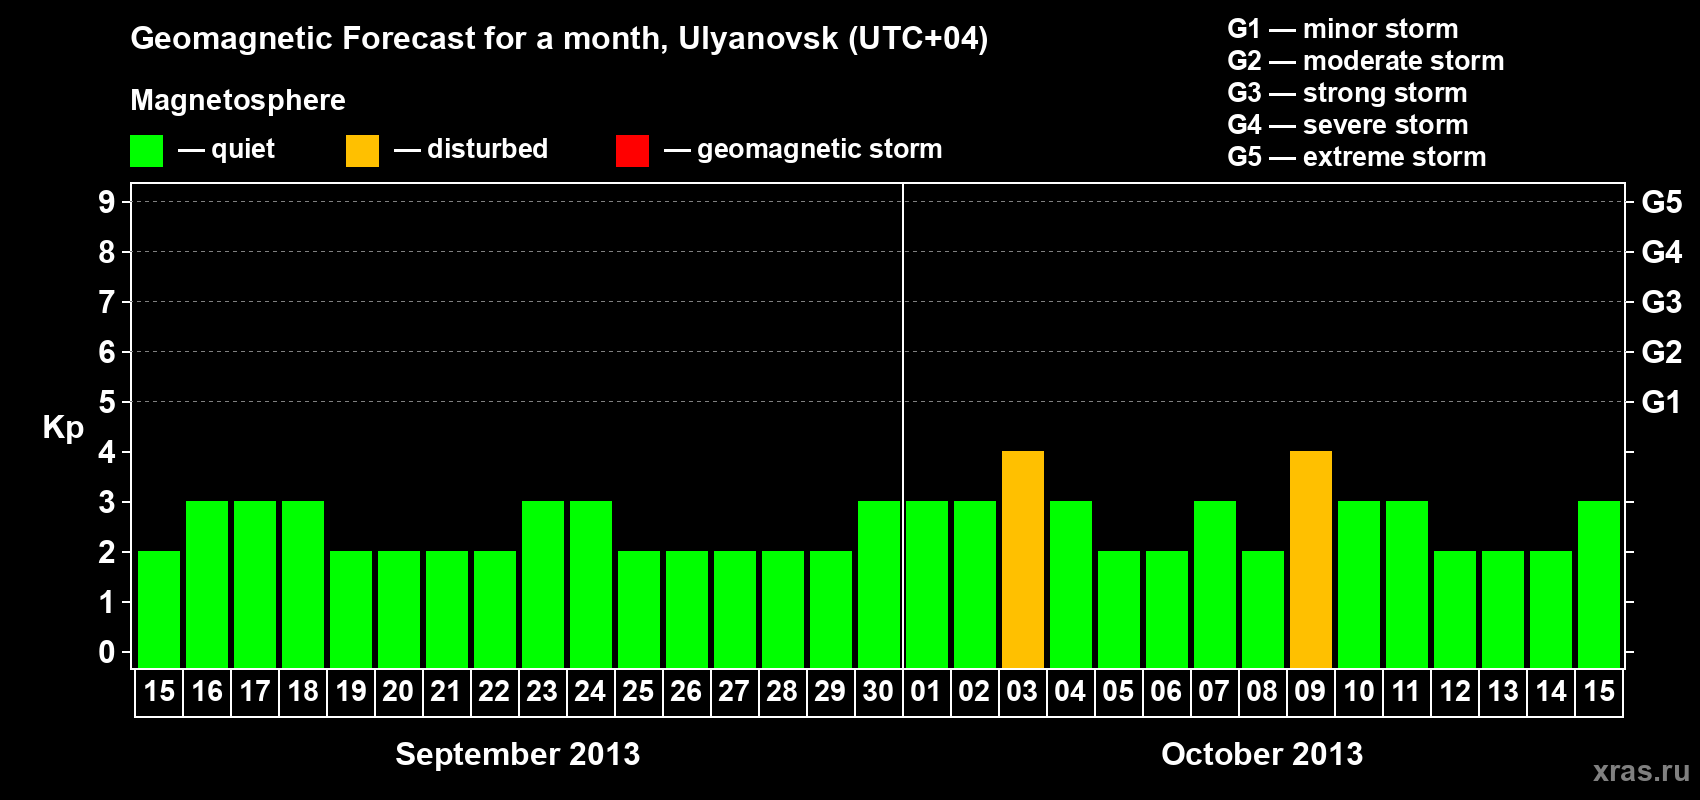Image resolution: width=1700 pixels, height=800 pixels.
Task: Click the right-axis 'G3' label
Action: tap(1662, 302)
